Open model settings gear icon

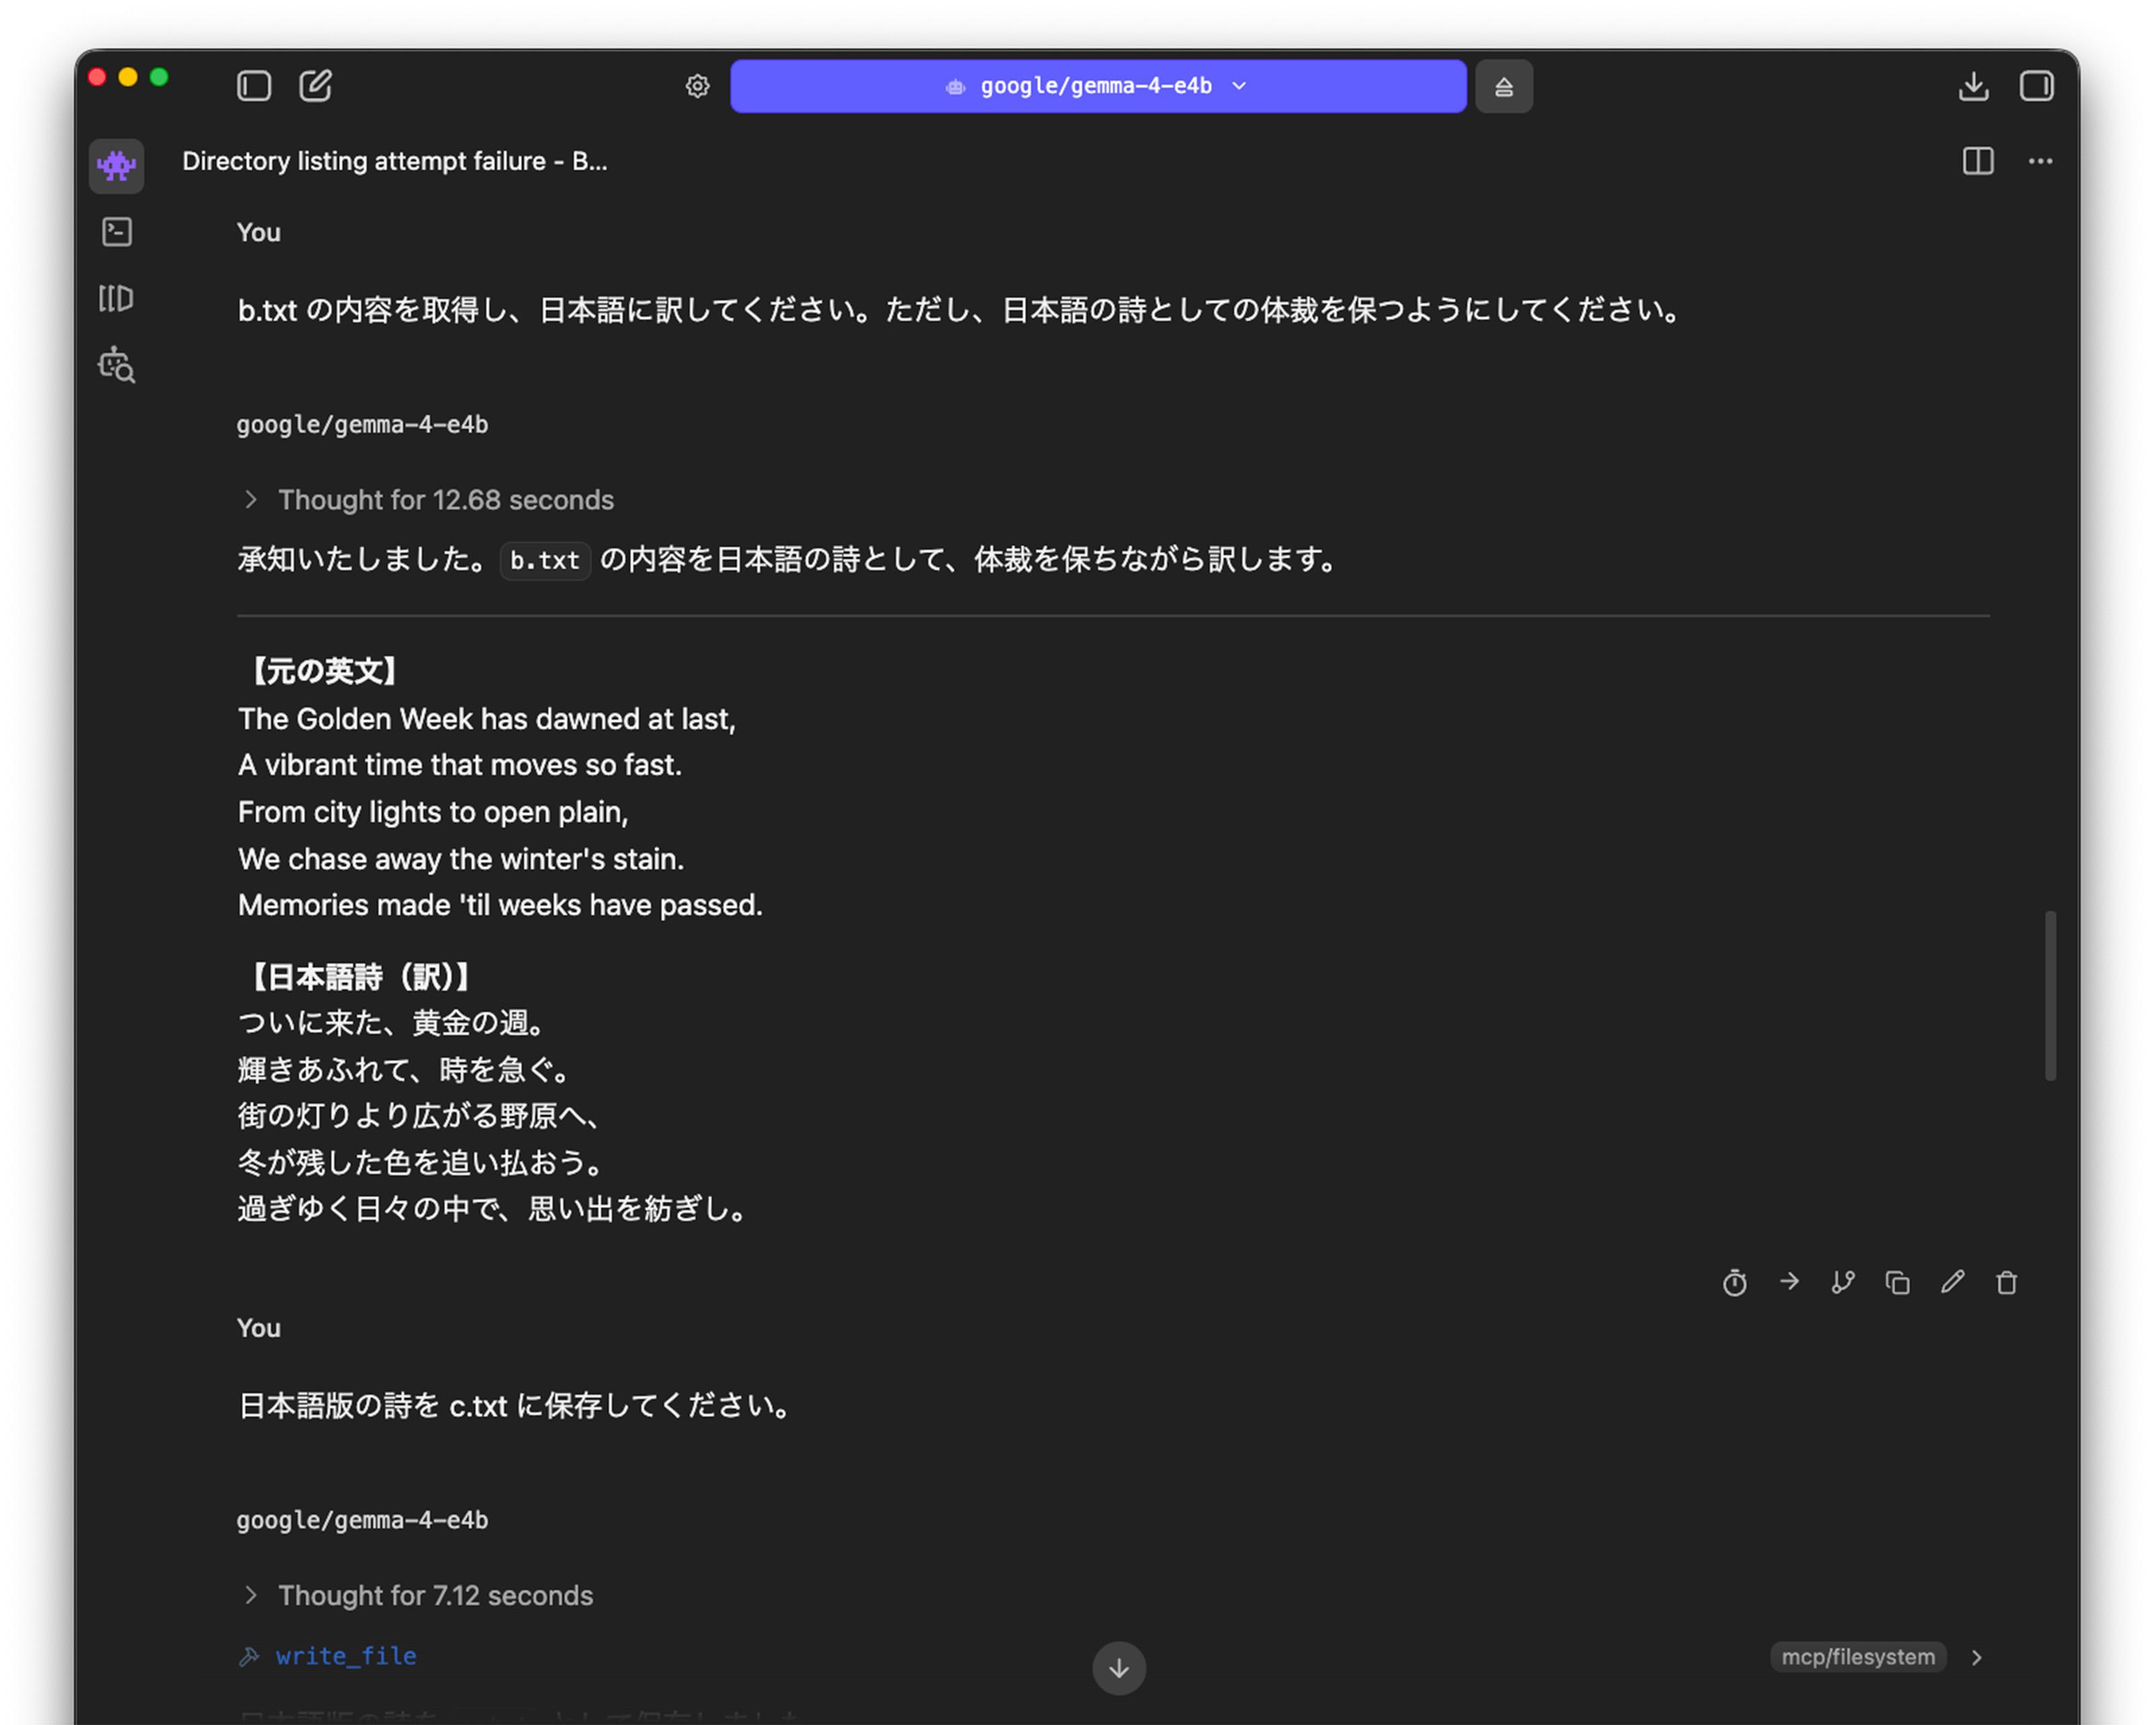tap(698, 86)
